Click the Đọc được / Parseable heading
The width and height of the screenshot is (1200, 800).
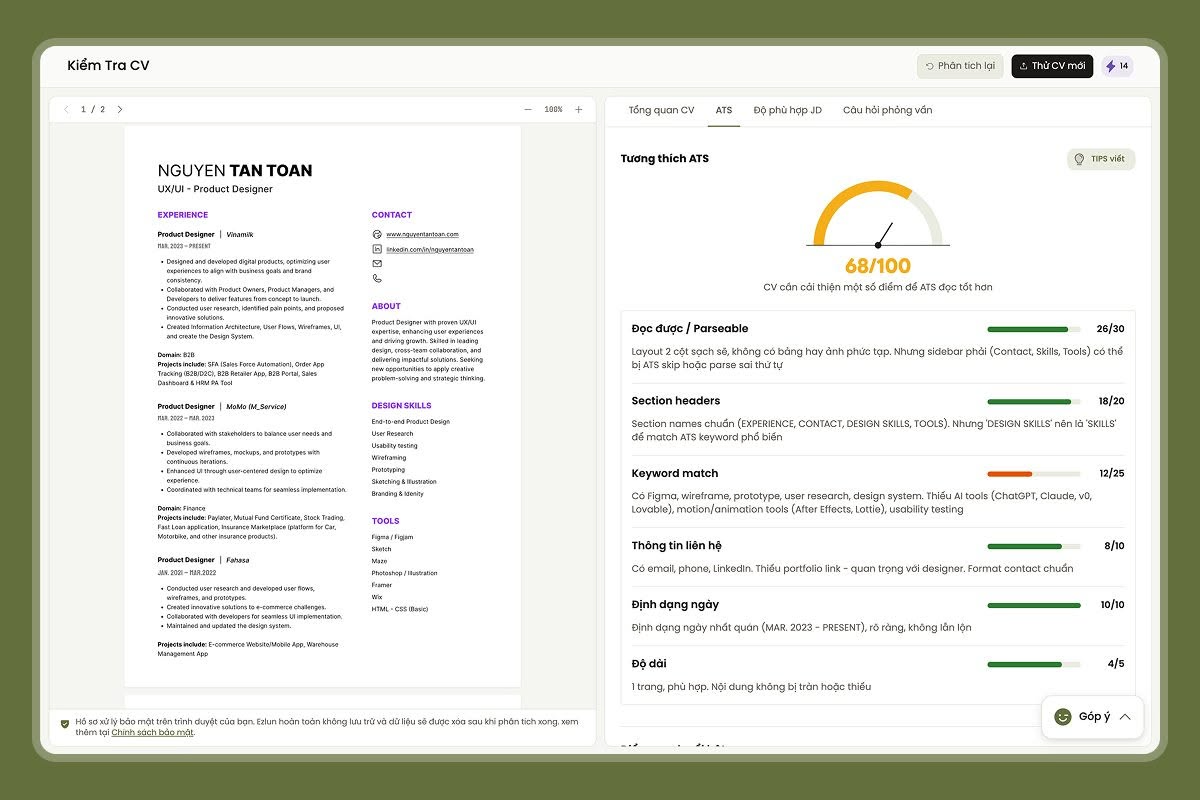coord(690,329)
